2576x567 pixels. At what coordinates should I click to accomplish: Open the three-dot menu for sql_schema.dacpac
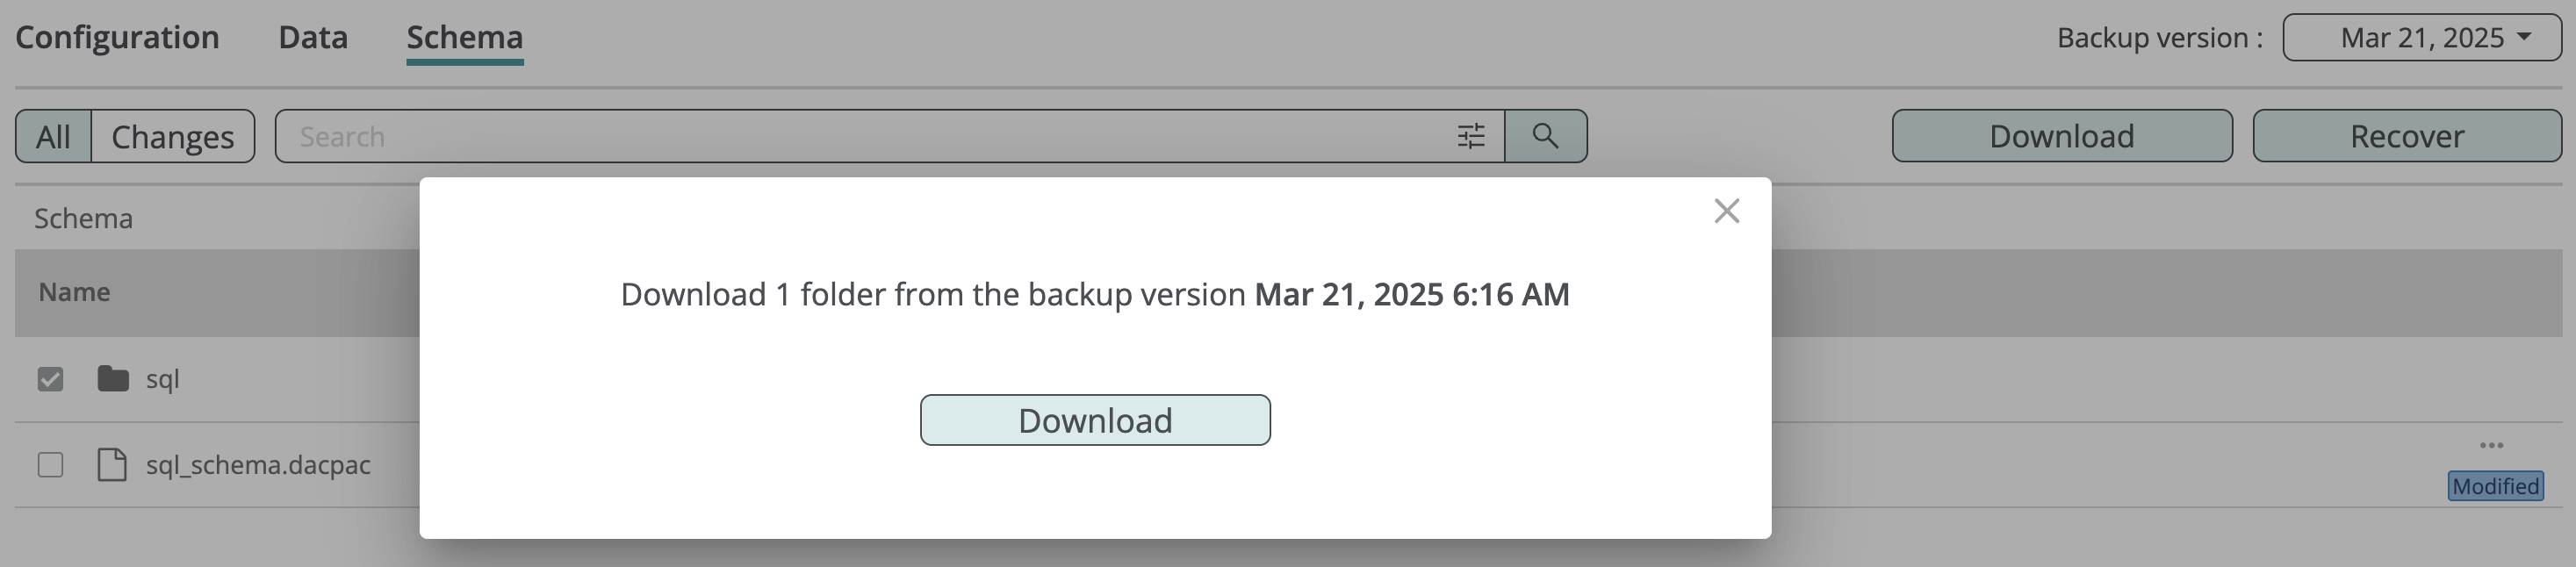2491,445
